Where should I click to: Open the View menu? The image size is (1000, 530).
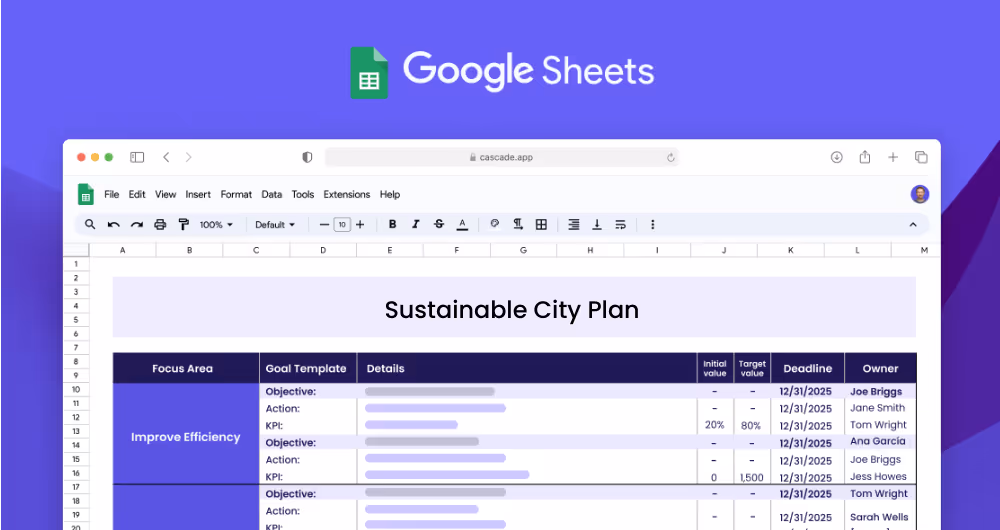[166, 195]
